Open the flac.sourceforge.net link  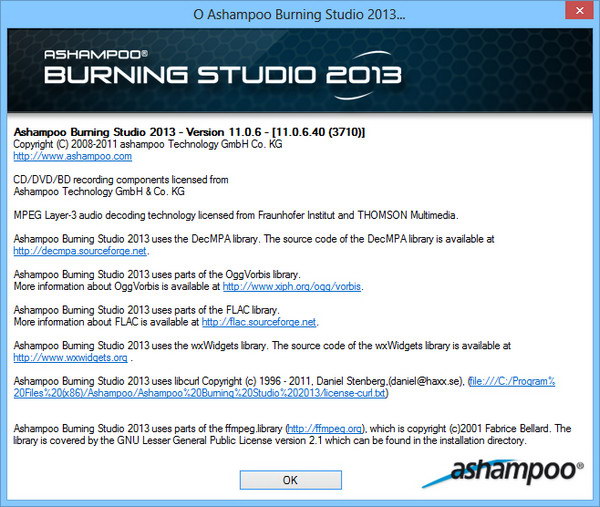pos(259,322)
